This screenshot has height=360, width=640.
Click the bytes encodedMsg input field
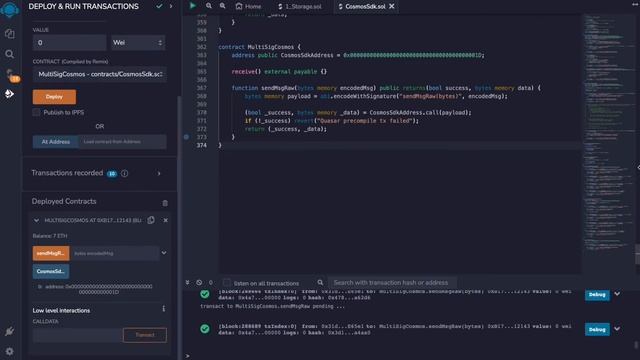[114, 253]
